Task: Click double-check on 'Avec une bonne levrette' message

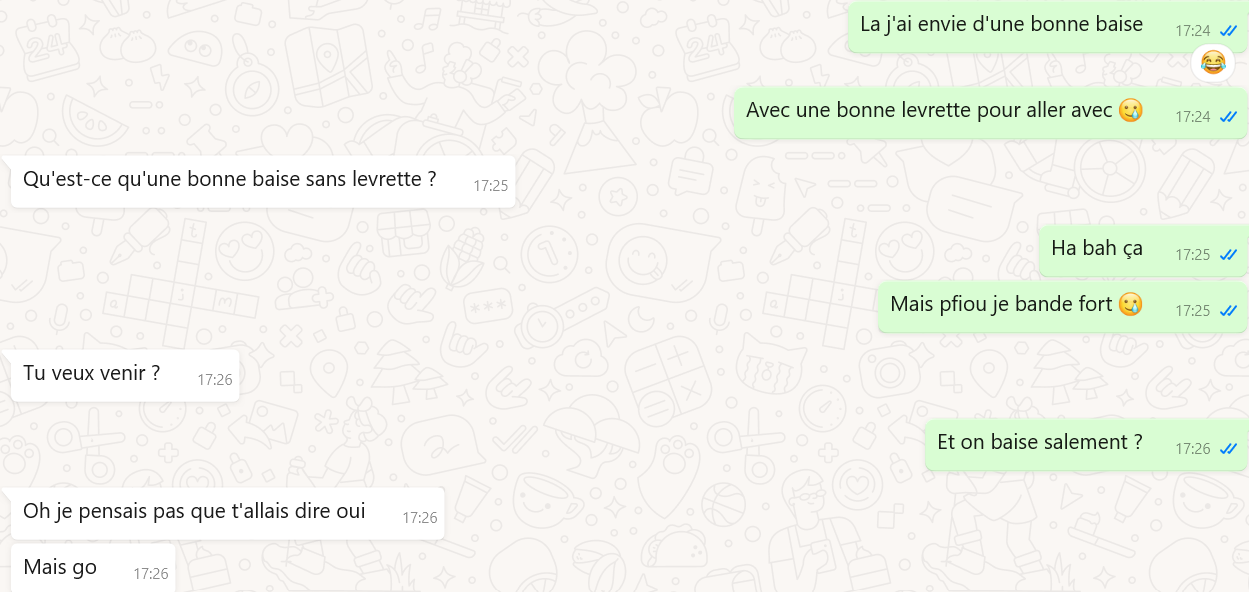Action: pos(1228,117)
